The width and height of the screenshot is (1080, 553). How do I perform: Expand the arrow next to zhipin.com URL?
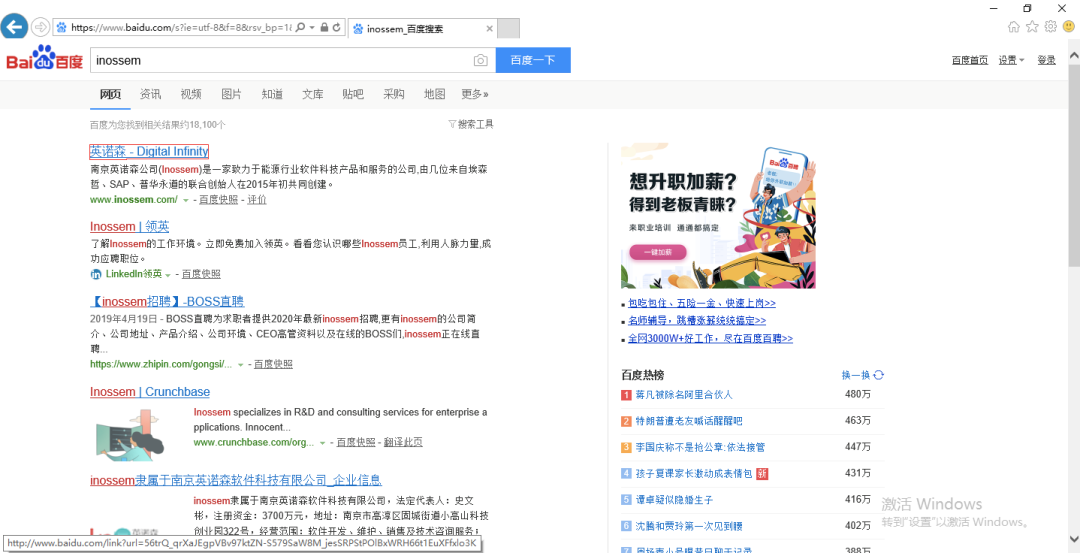(240, 365)
